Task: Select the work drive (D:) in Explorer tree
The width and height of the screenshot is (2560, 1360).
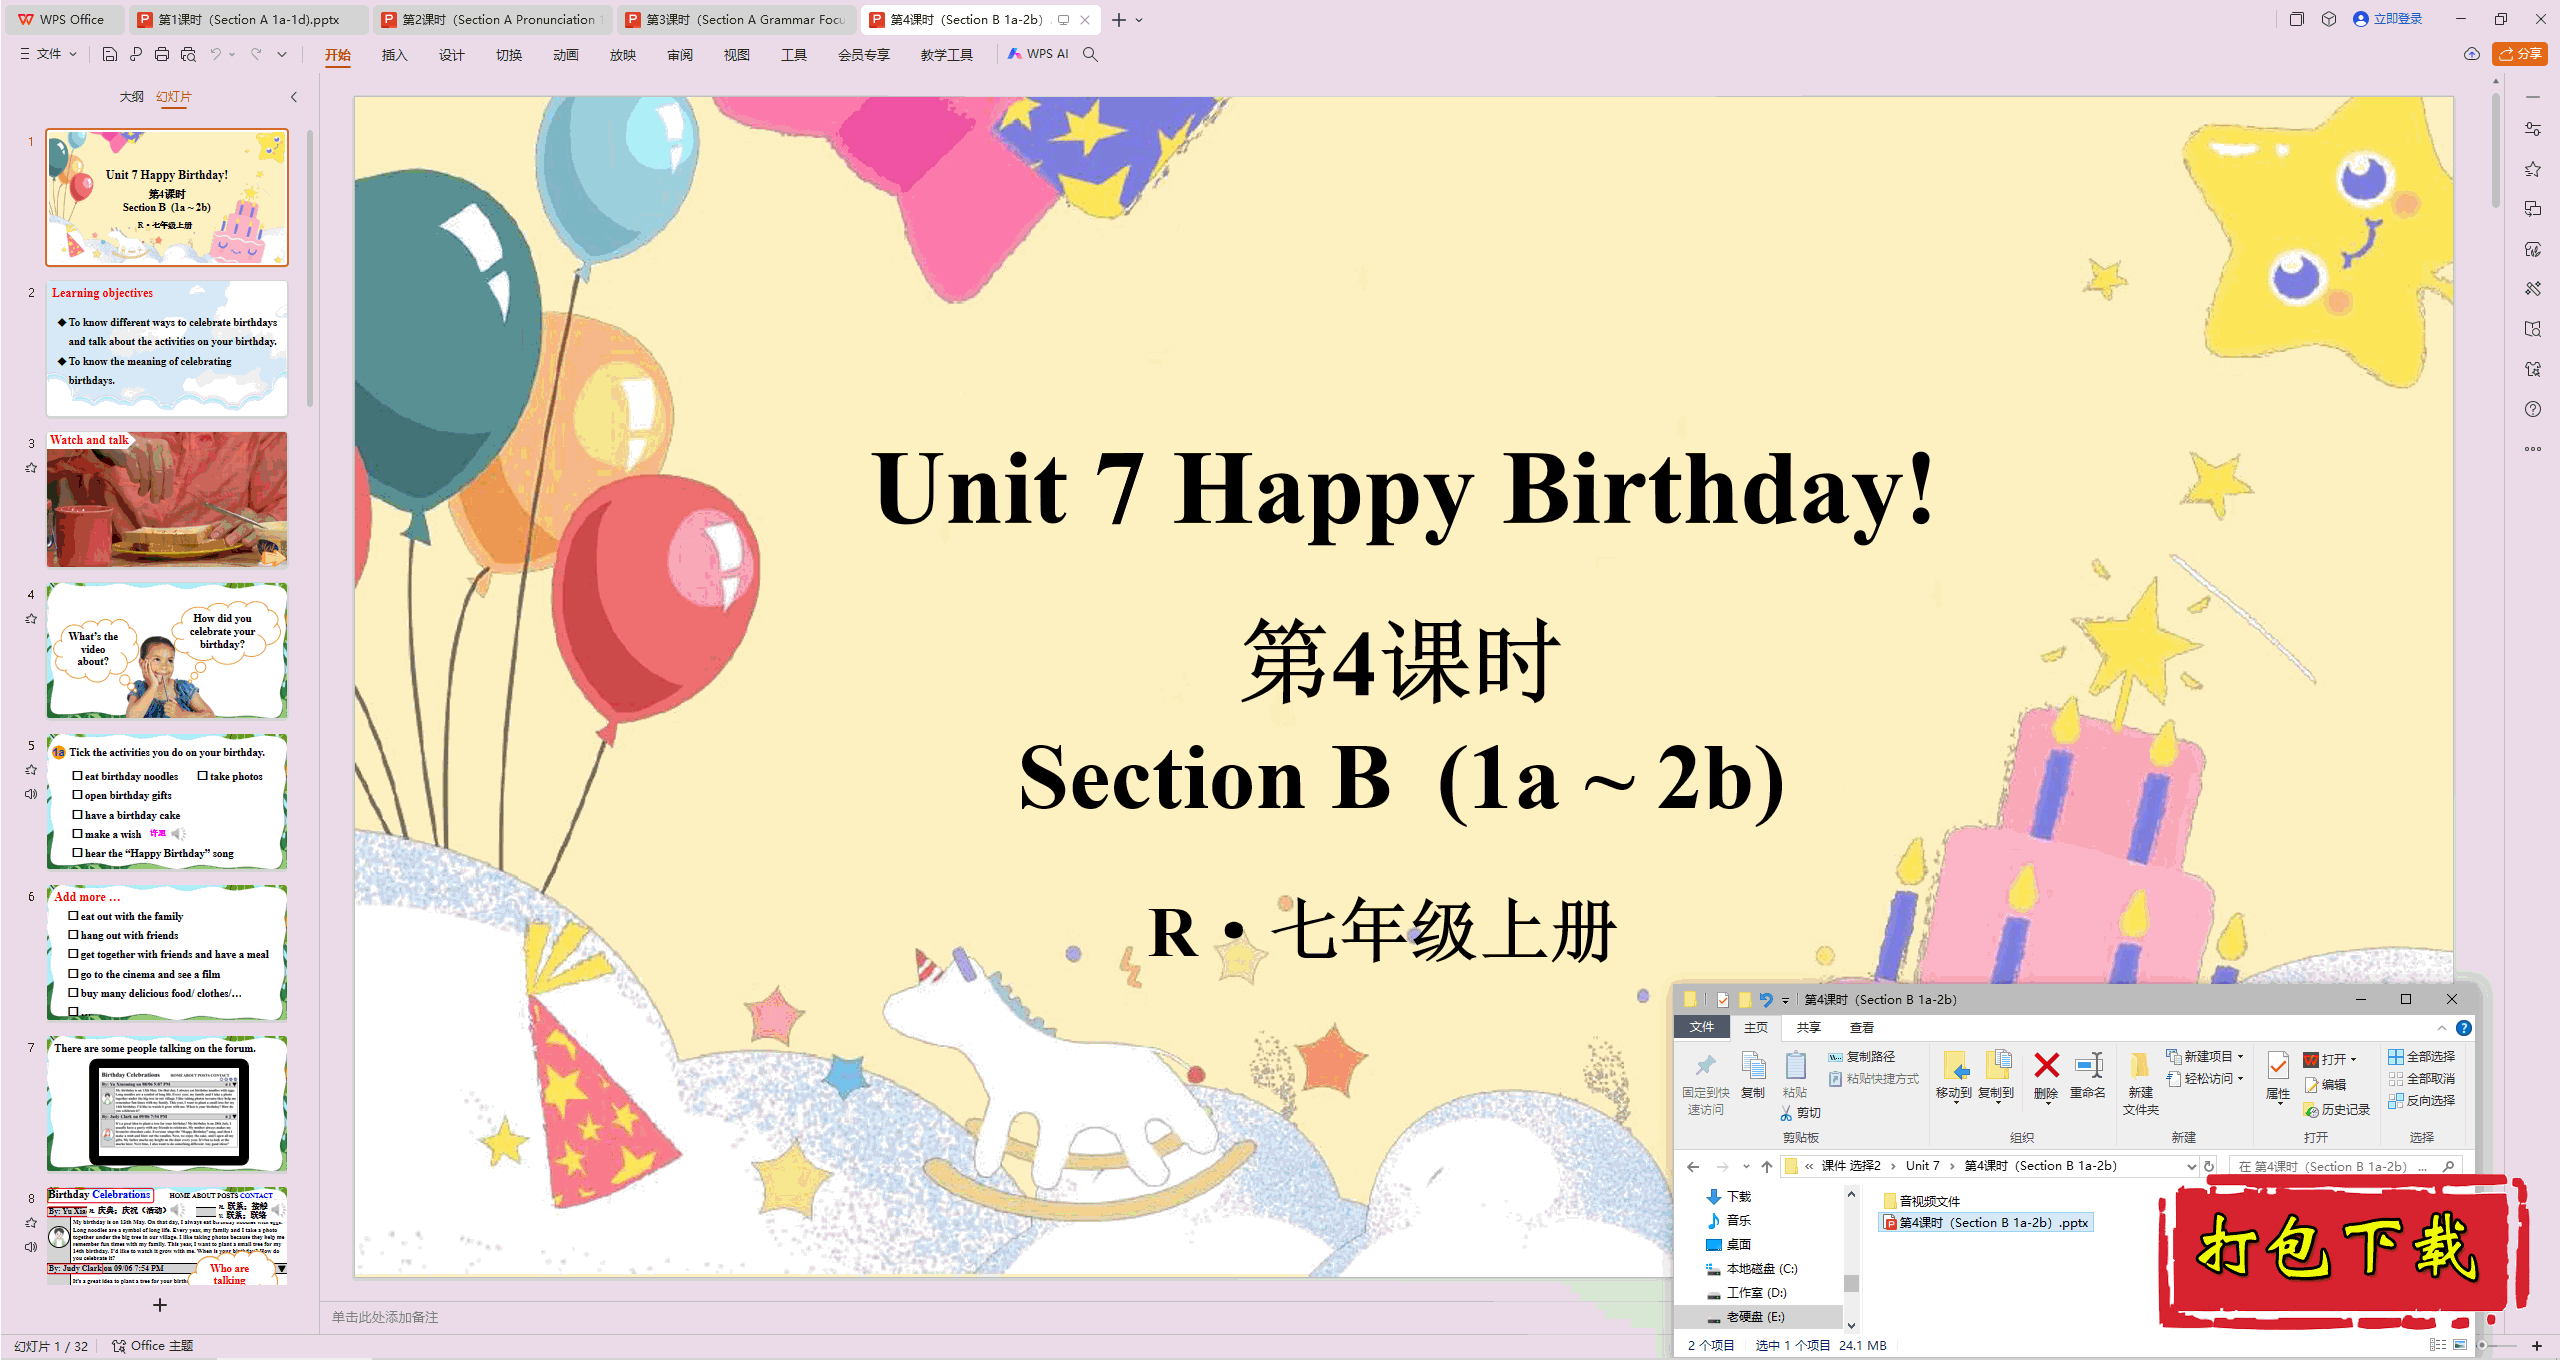Action: [1746, 1293]
